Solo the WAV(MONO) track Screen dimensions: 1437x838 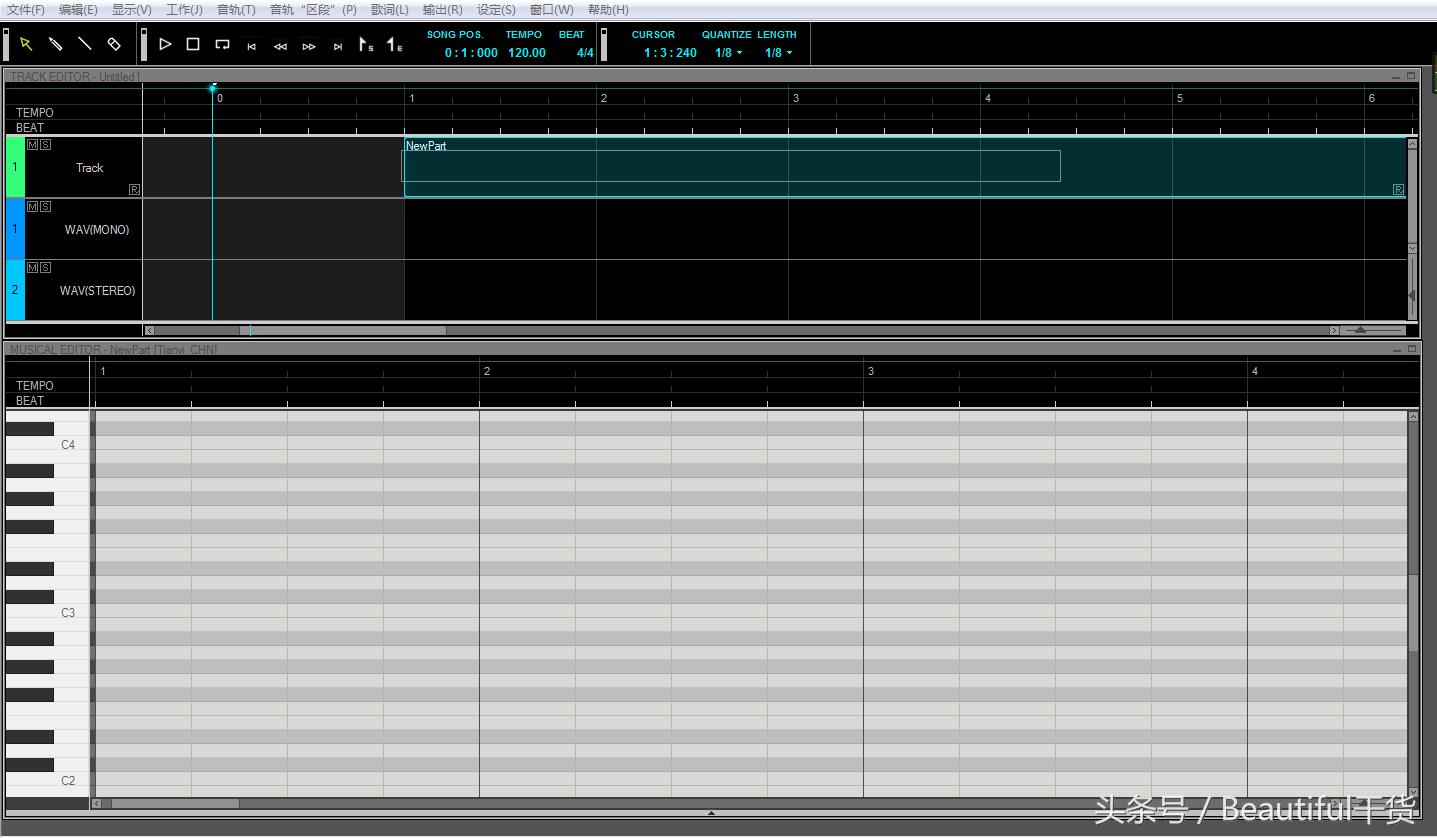[45, 207]
